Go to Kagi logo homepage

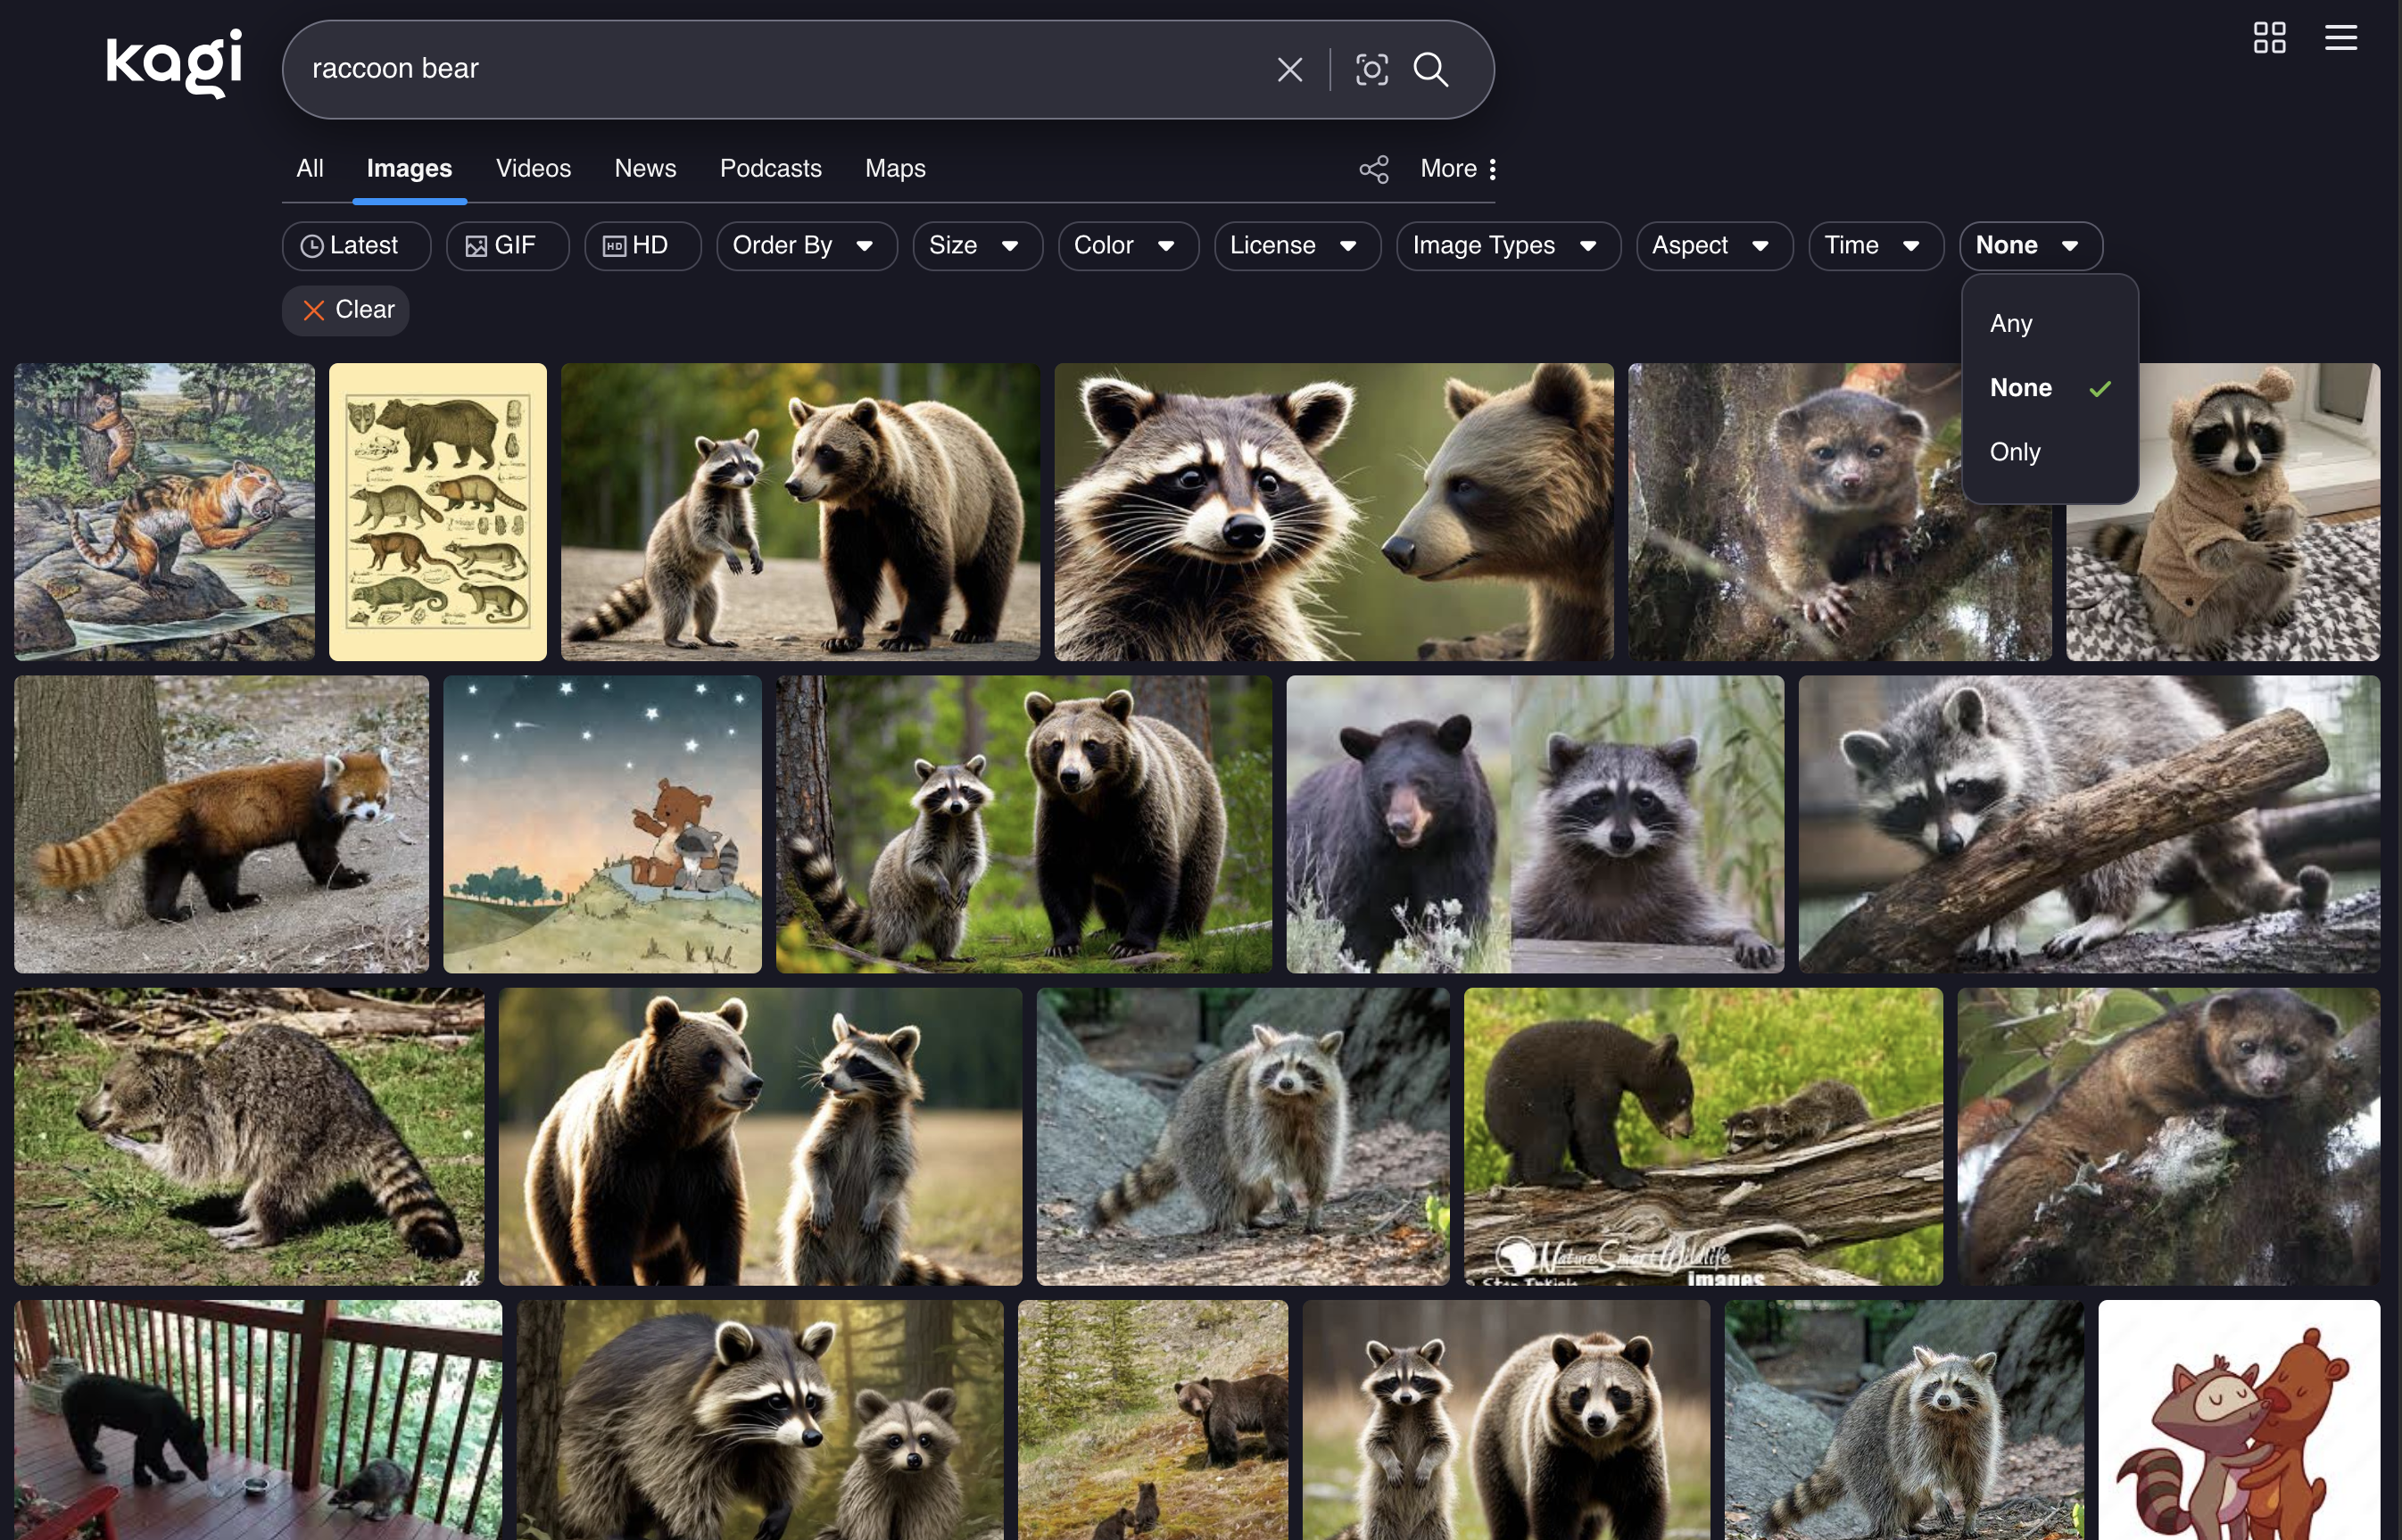tap(174, 63)
